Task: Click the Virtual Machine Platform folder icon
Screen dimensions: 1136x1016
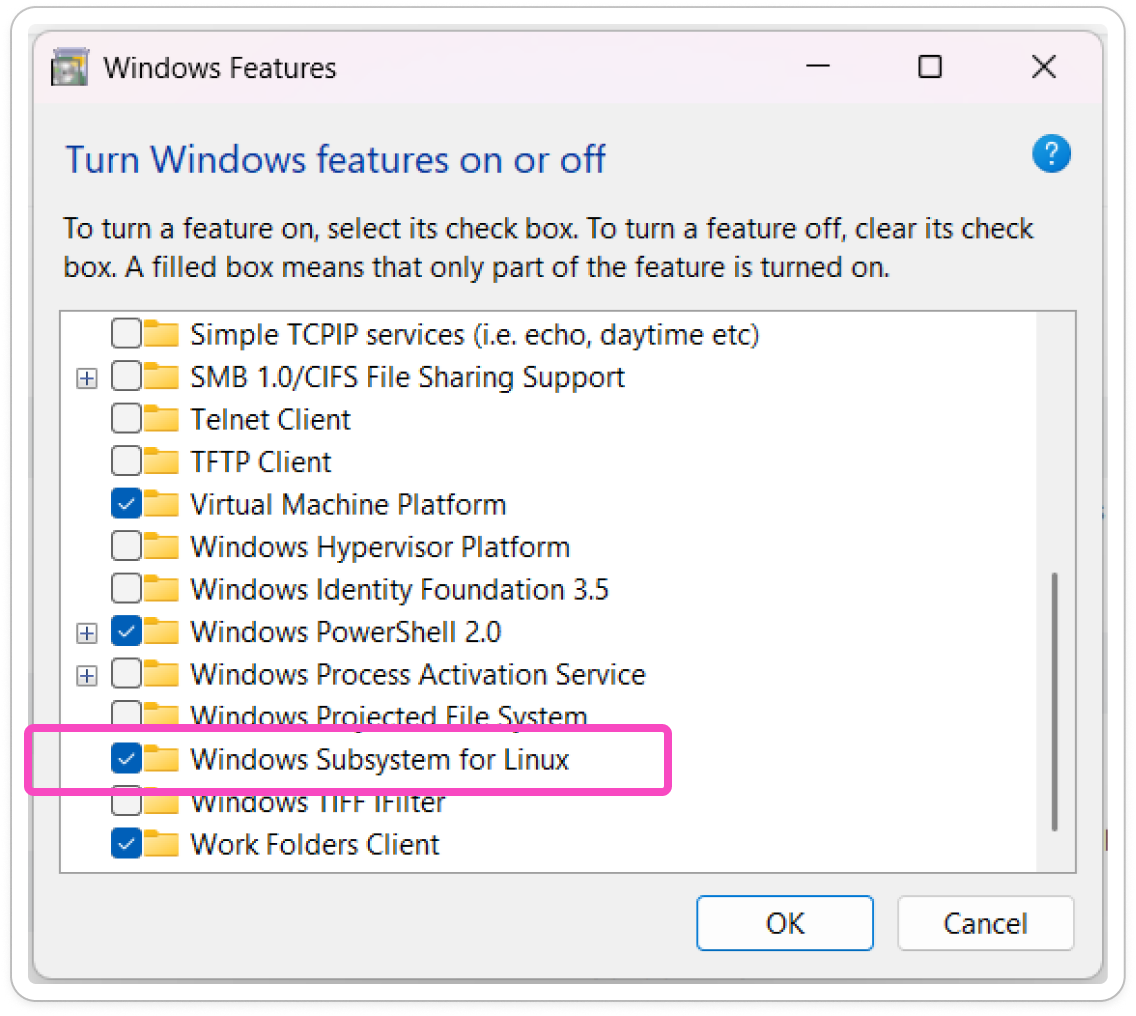Action: 160,504
